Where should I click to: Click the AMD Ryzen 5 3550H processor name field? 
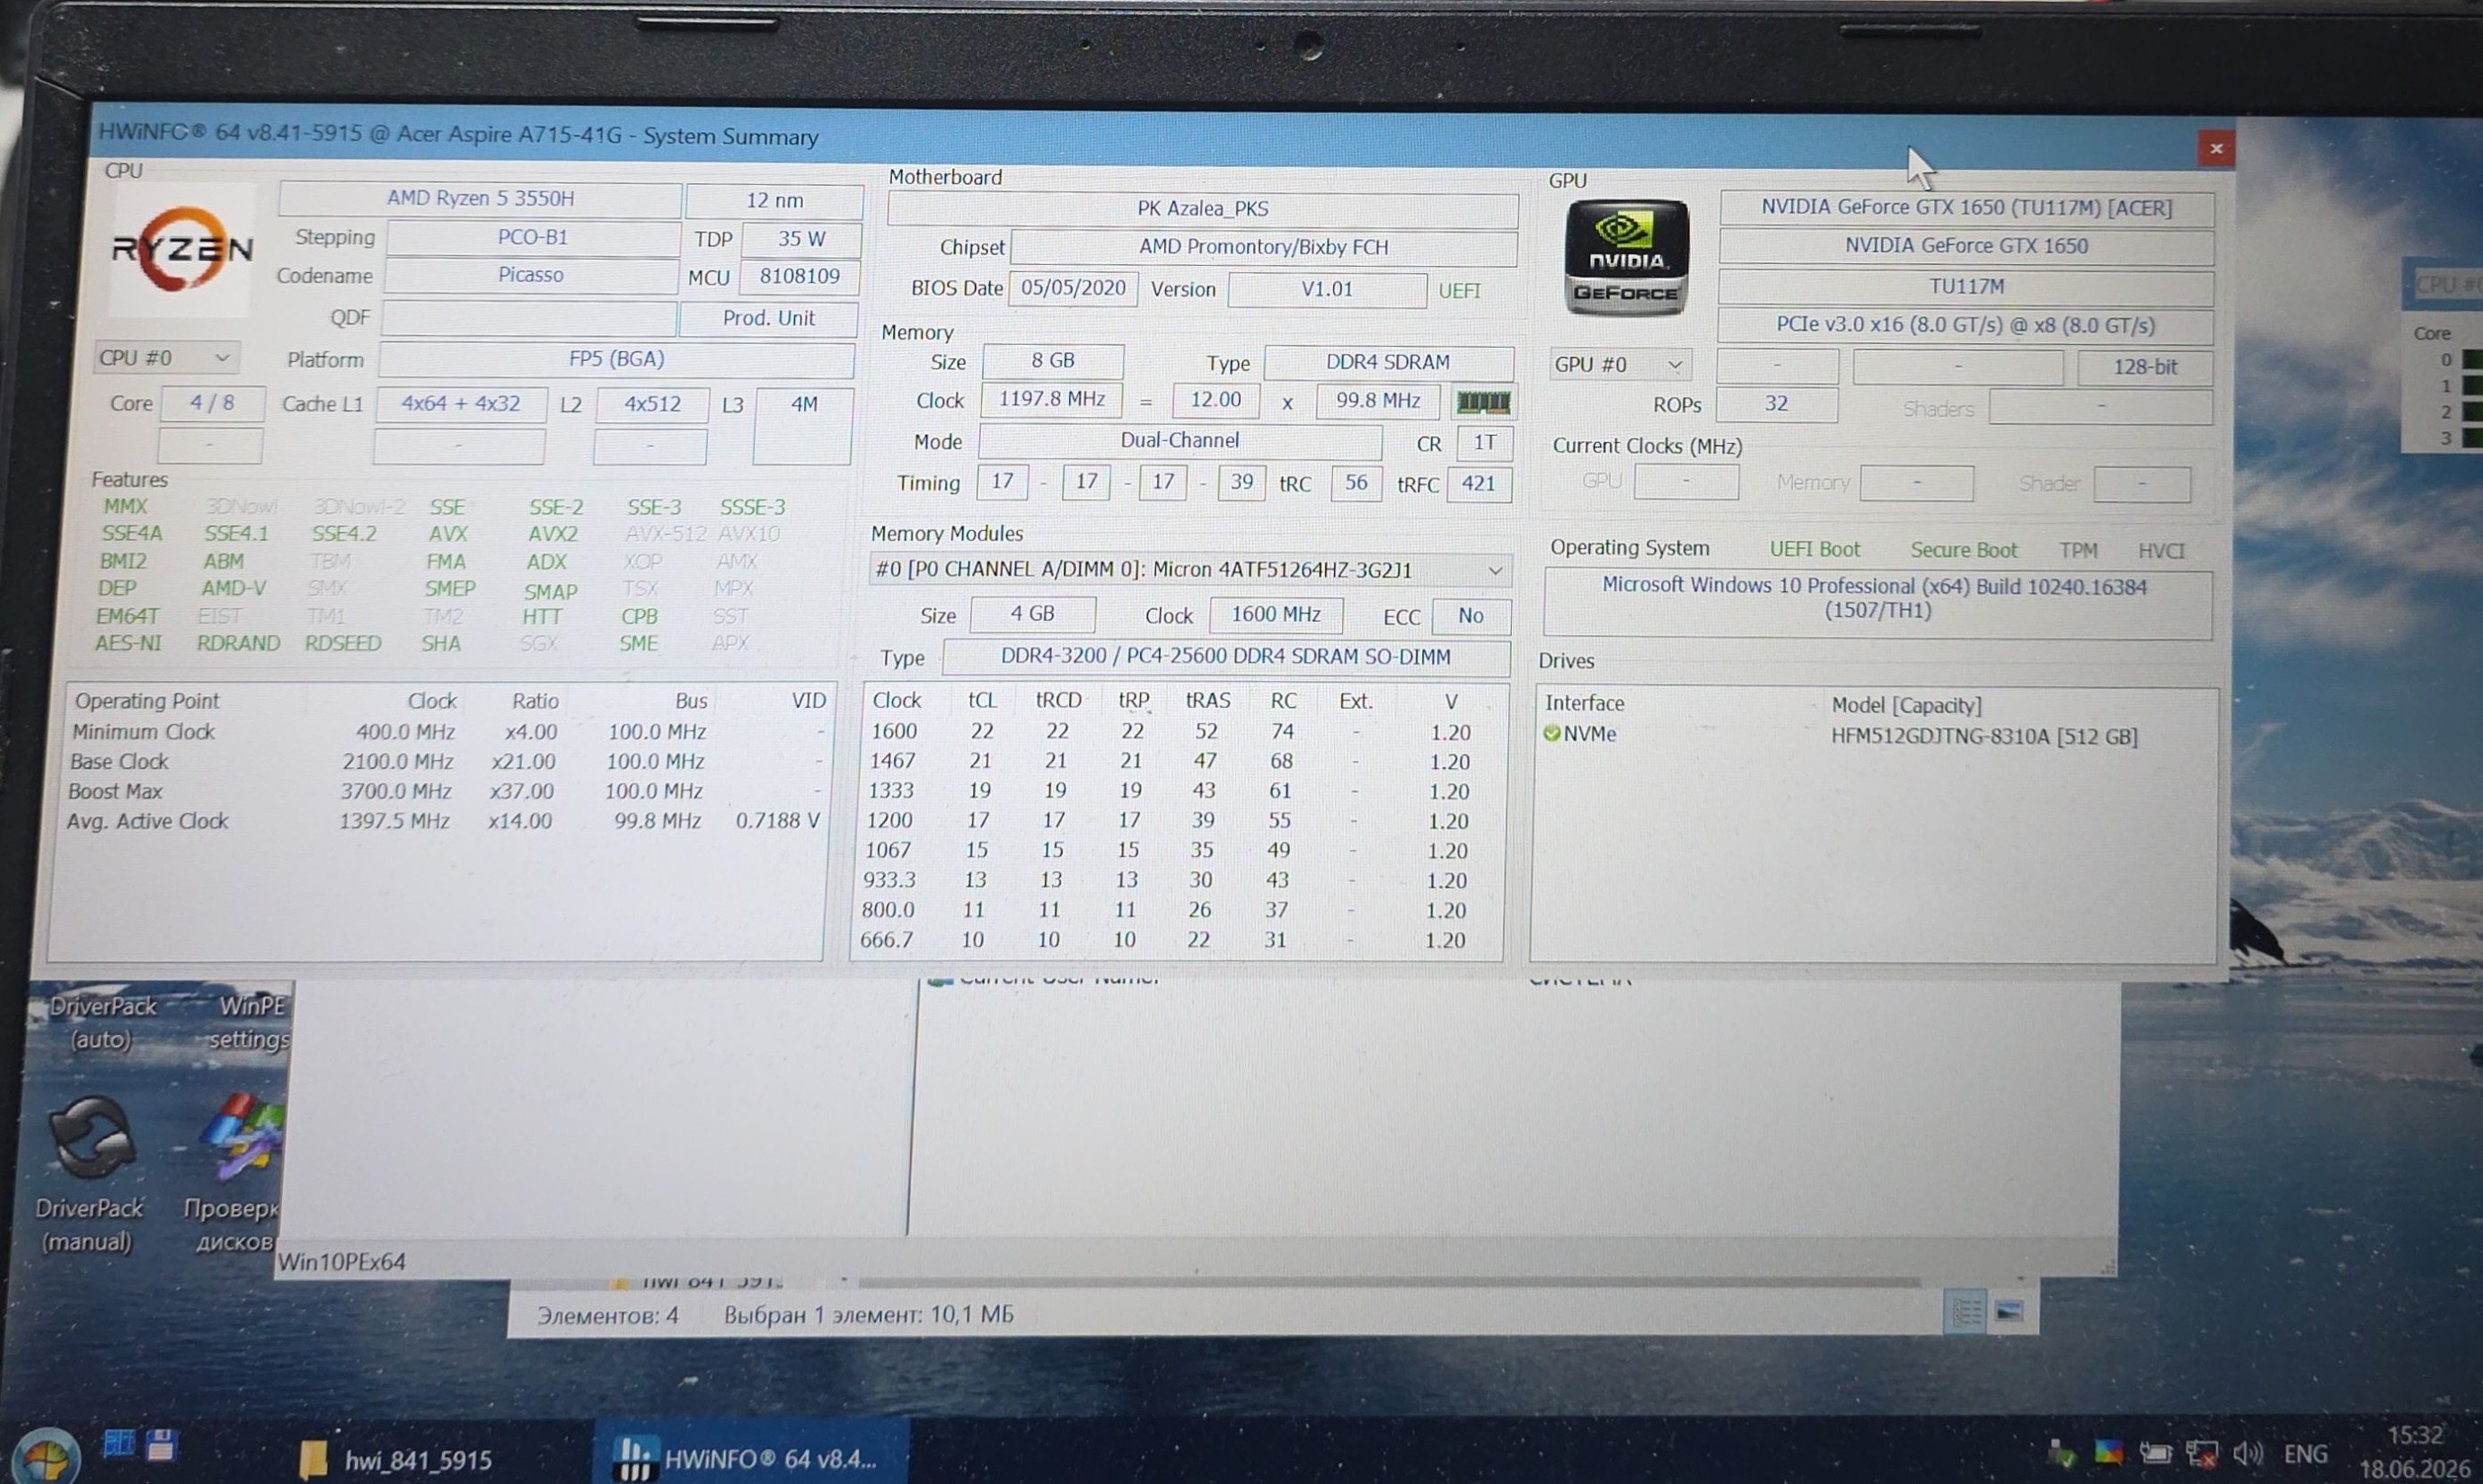(x=480, y=199)
